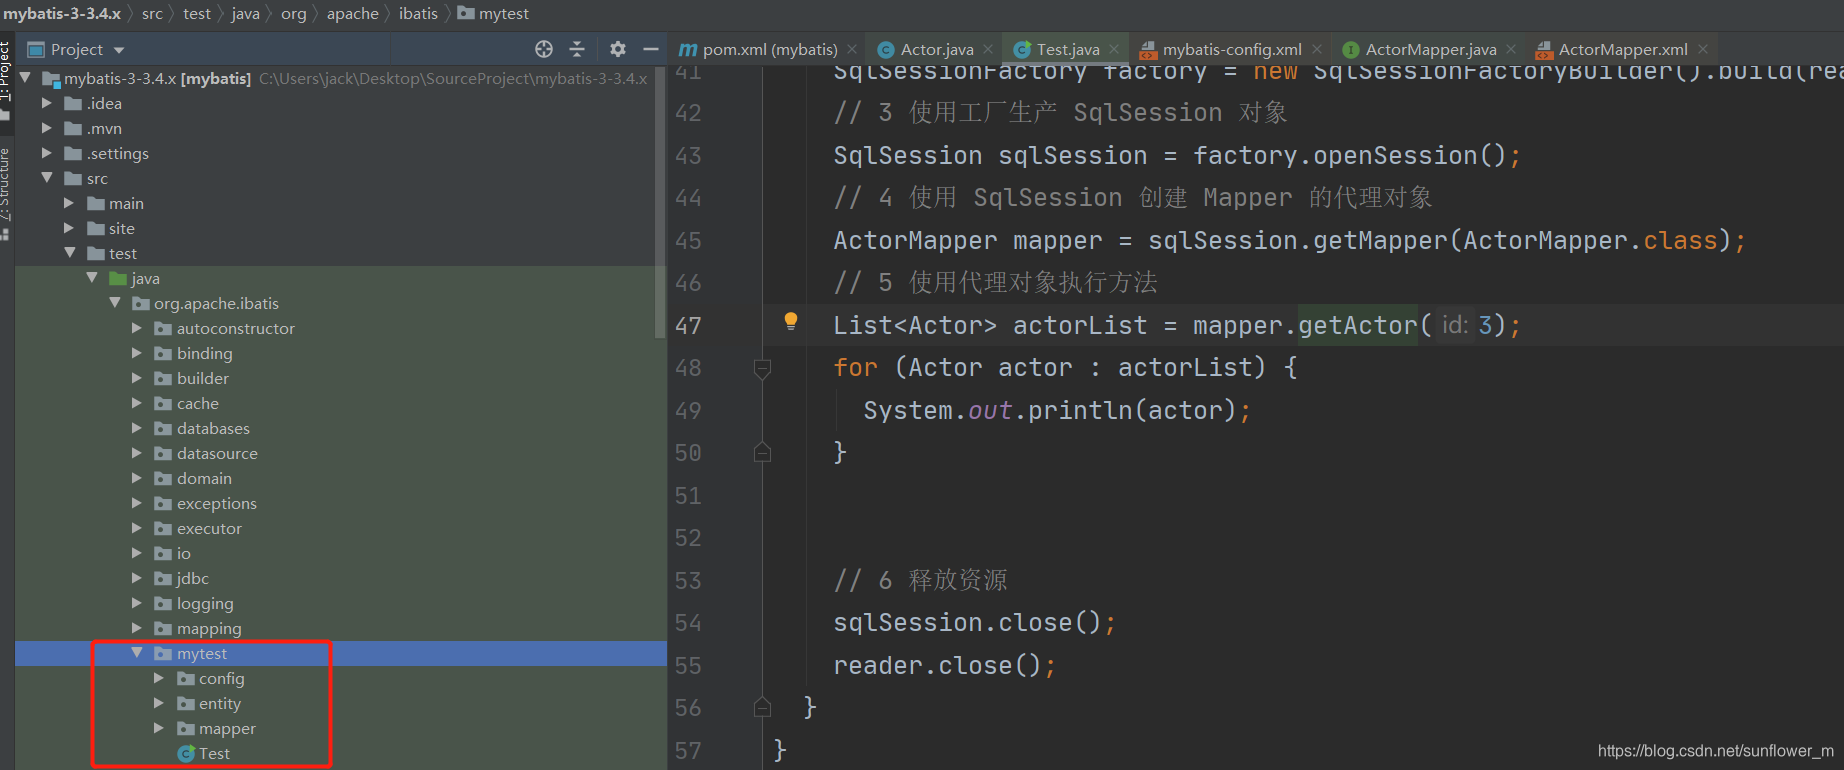Screen dimensions: 1844x770
Task: Expand the mapper package arrow
Action: [159, 728]
